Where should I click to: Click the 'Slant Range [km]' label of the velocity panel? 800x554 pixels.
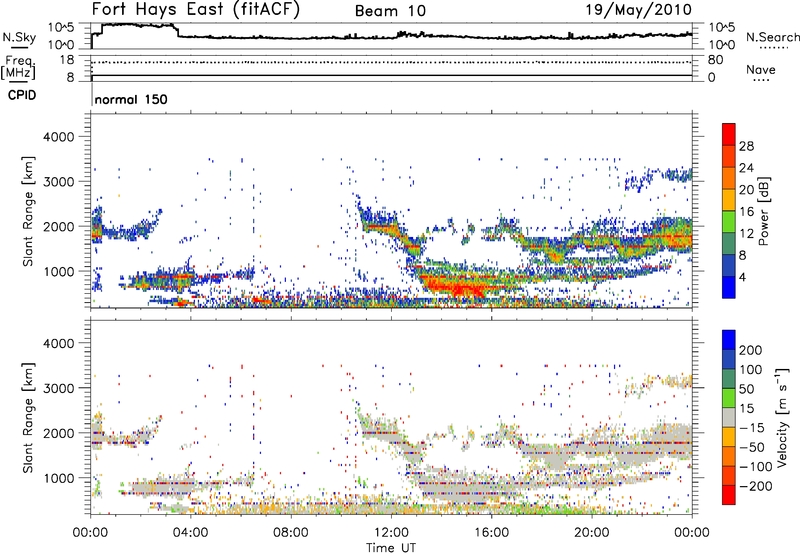tap(28, 417)
